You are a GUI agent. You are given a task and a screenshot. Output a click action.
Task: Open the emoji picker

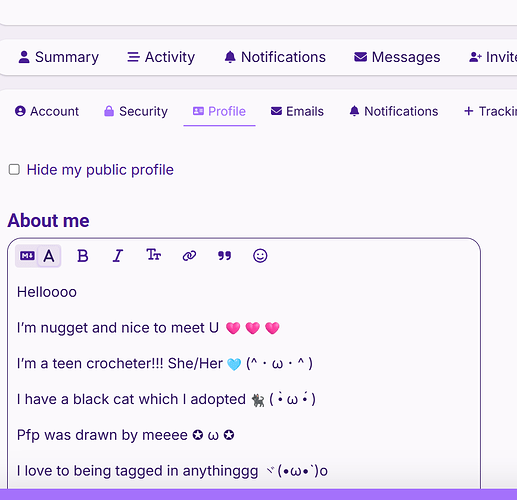pos(260,256)
